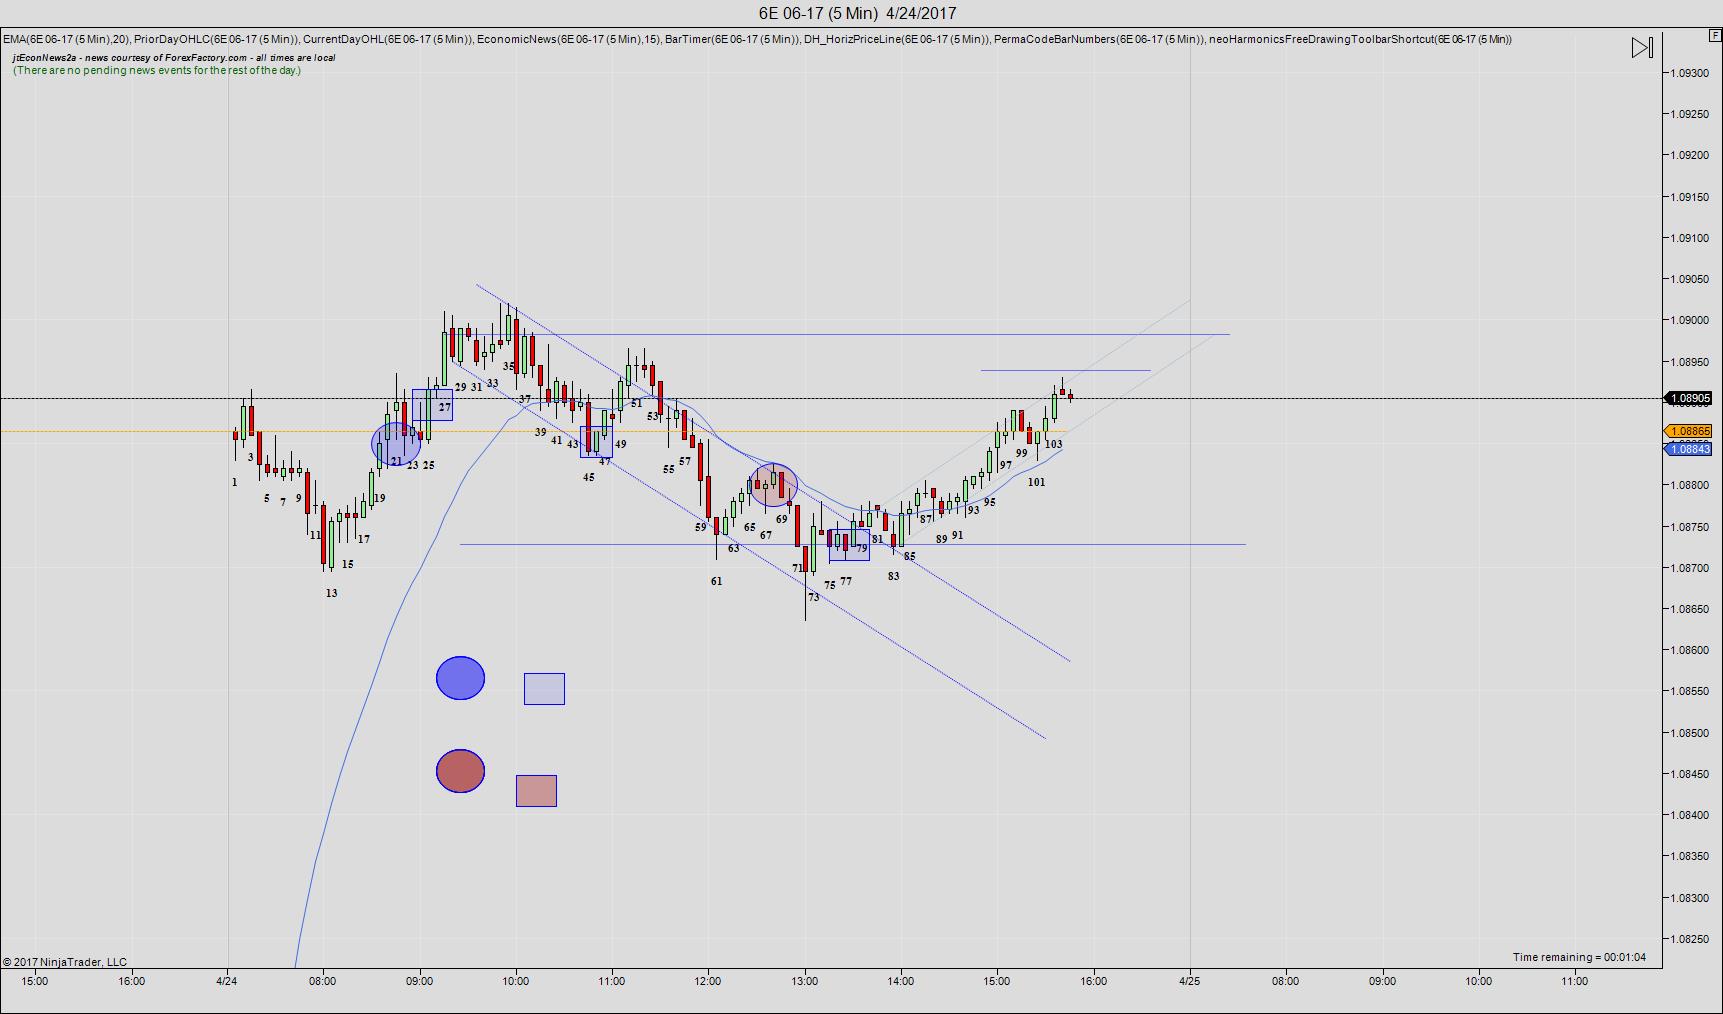Click the 'Time remaining = 00:01:04' bar timer
This screenshot has height=1014, width=1723.
[x=1579, y=957]
